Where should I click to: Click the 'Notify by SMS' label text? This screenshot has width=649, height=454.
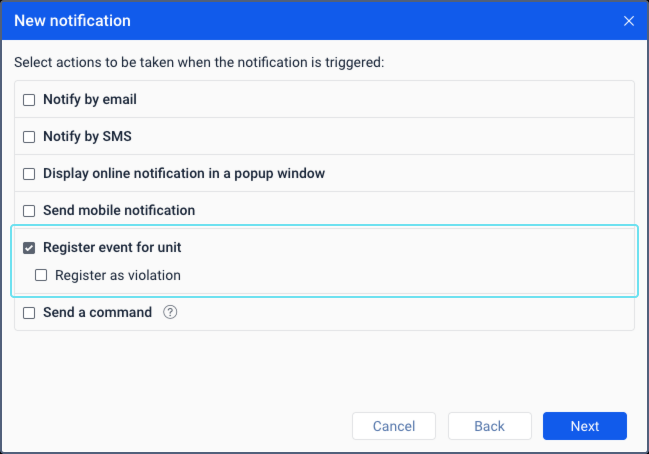(x=88, y=137)
